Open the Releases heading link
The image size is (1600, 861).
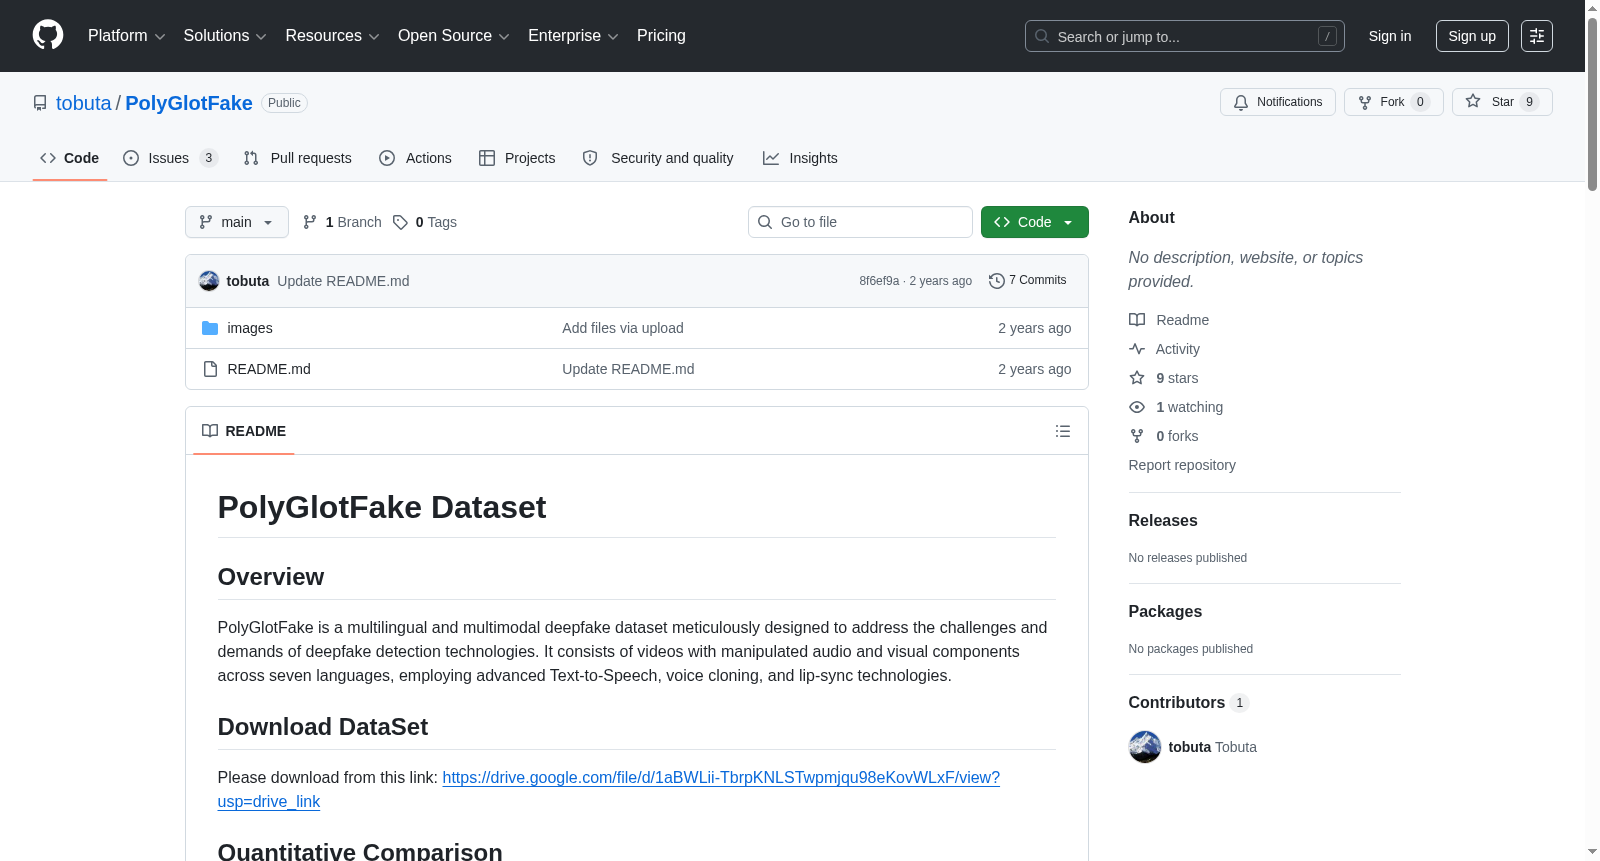tap(1163, 521)
